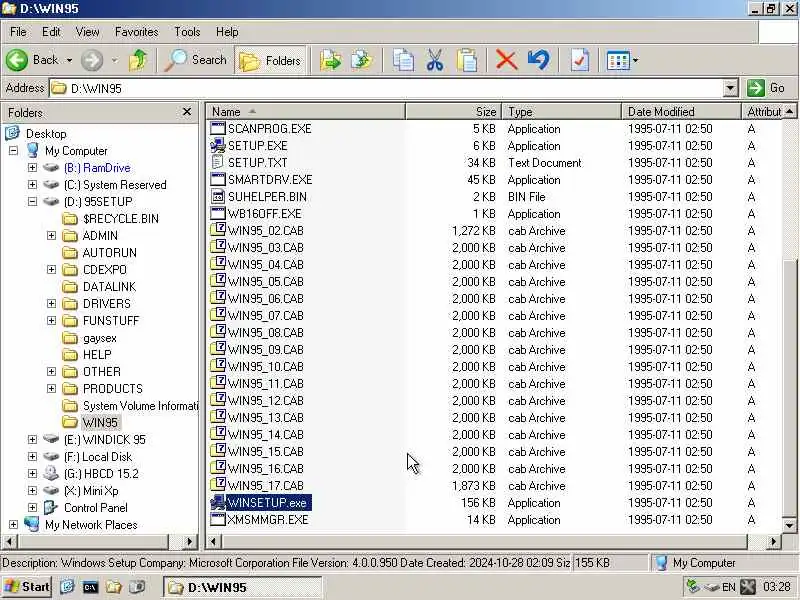Open the Favorites menu

click(x=136, y=32)
